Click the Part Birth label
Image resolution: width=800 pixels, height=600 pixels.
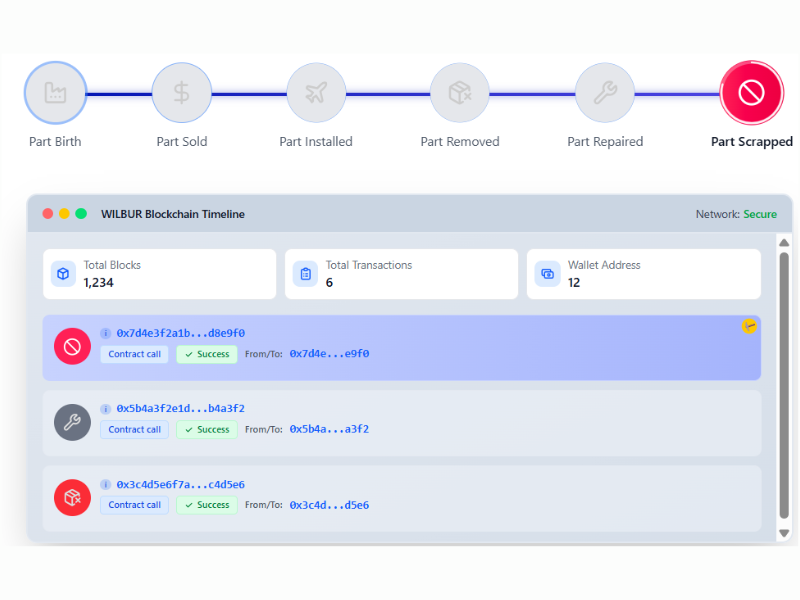[x=55, y=141]
